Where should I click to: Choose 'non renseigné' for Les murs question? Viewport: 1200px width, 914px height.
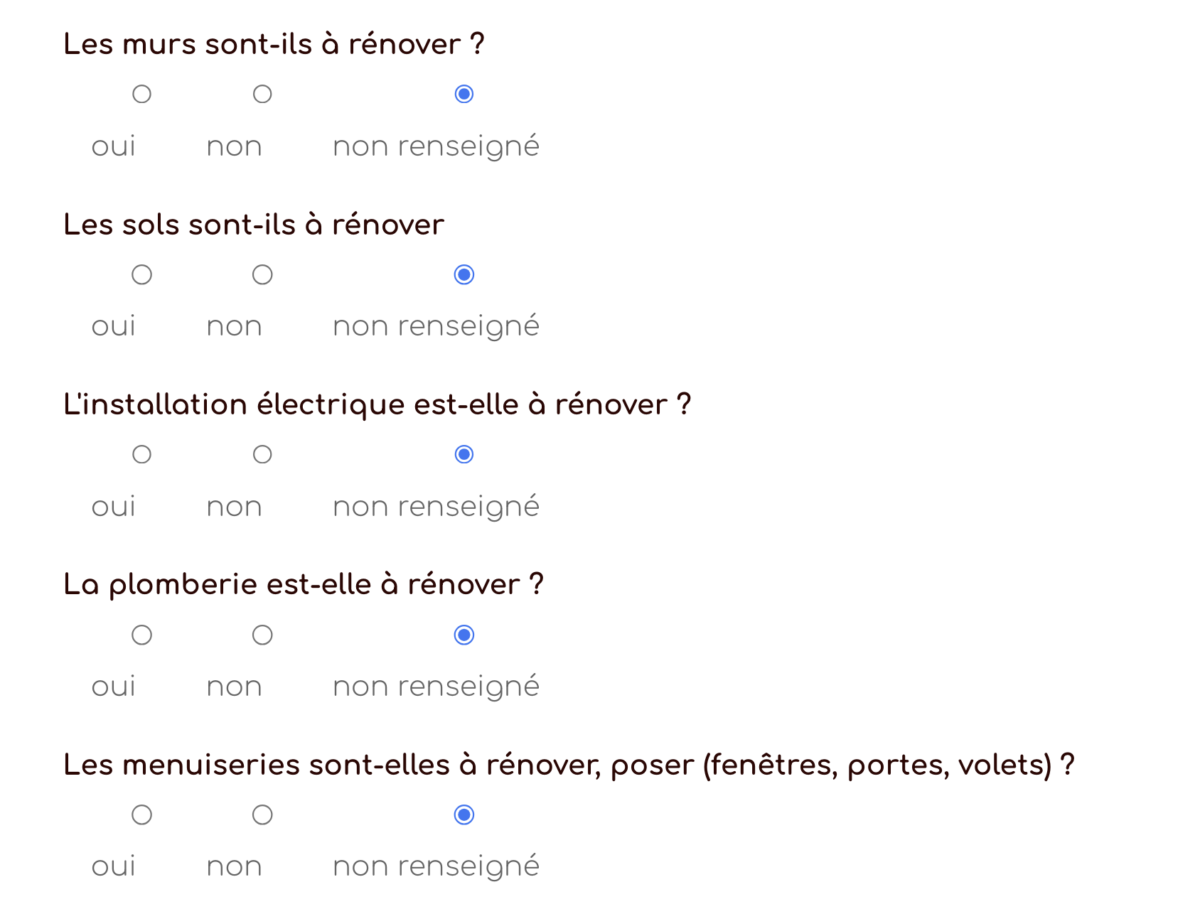pos(464,94)
